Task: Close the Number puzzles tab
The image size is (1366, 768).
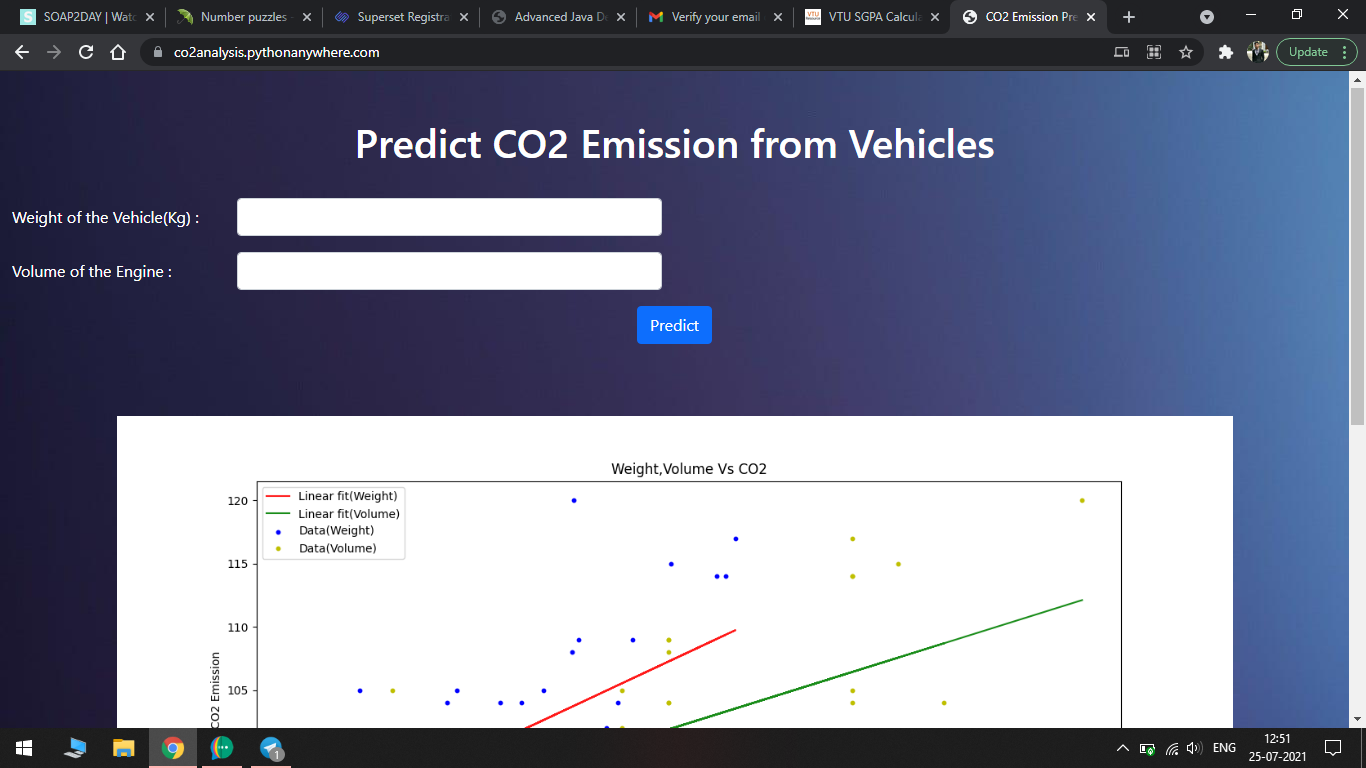Action: click(x=306, y=17)
